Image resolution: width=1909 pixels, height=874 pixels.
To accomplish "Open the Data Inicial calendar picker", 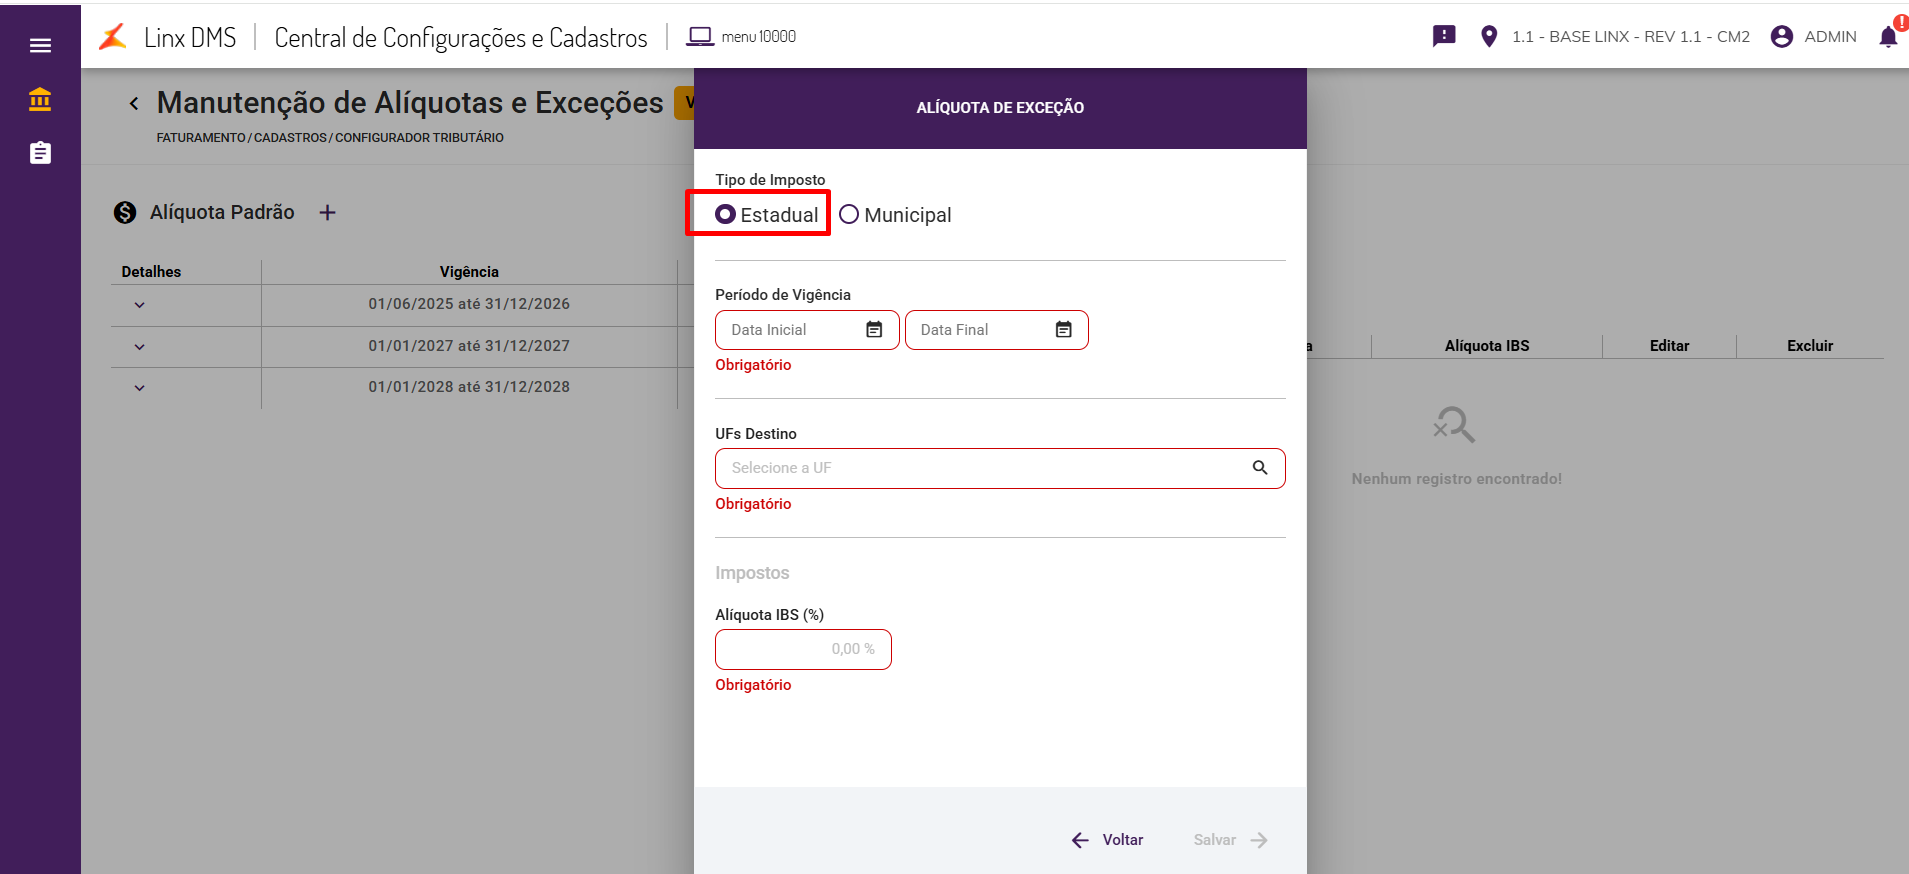I will 874,330.
